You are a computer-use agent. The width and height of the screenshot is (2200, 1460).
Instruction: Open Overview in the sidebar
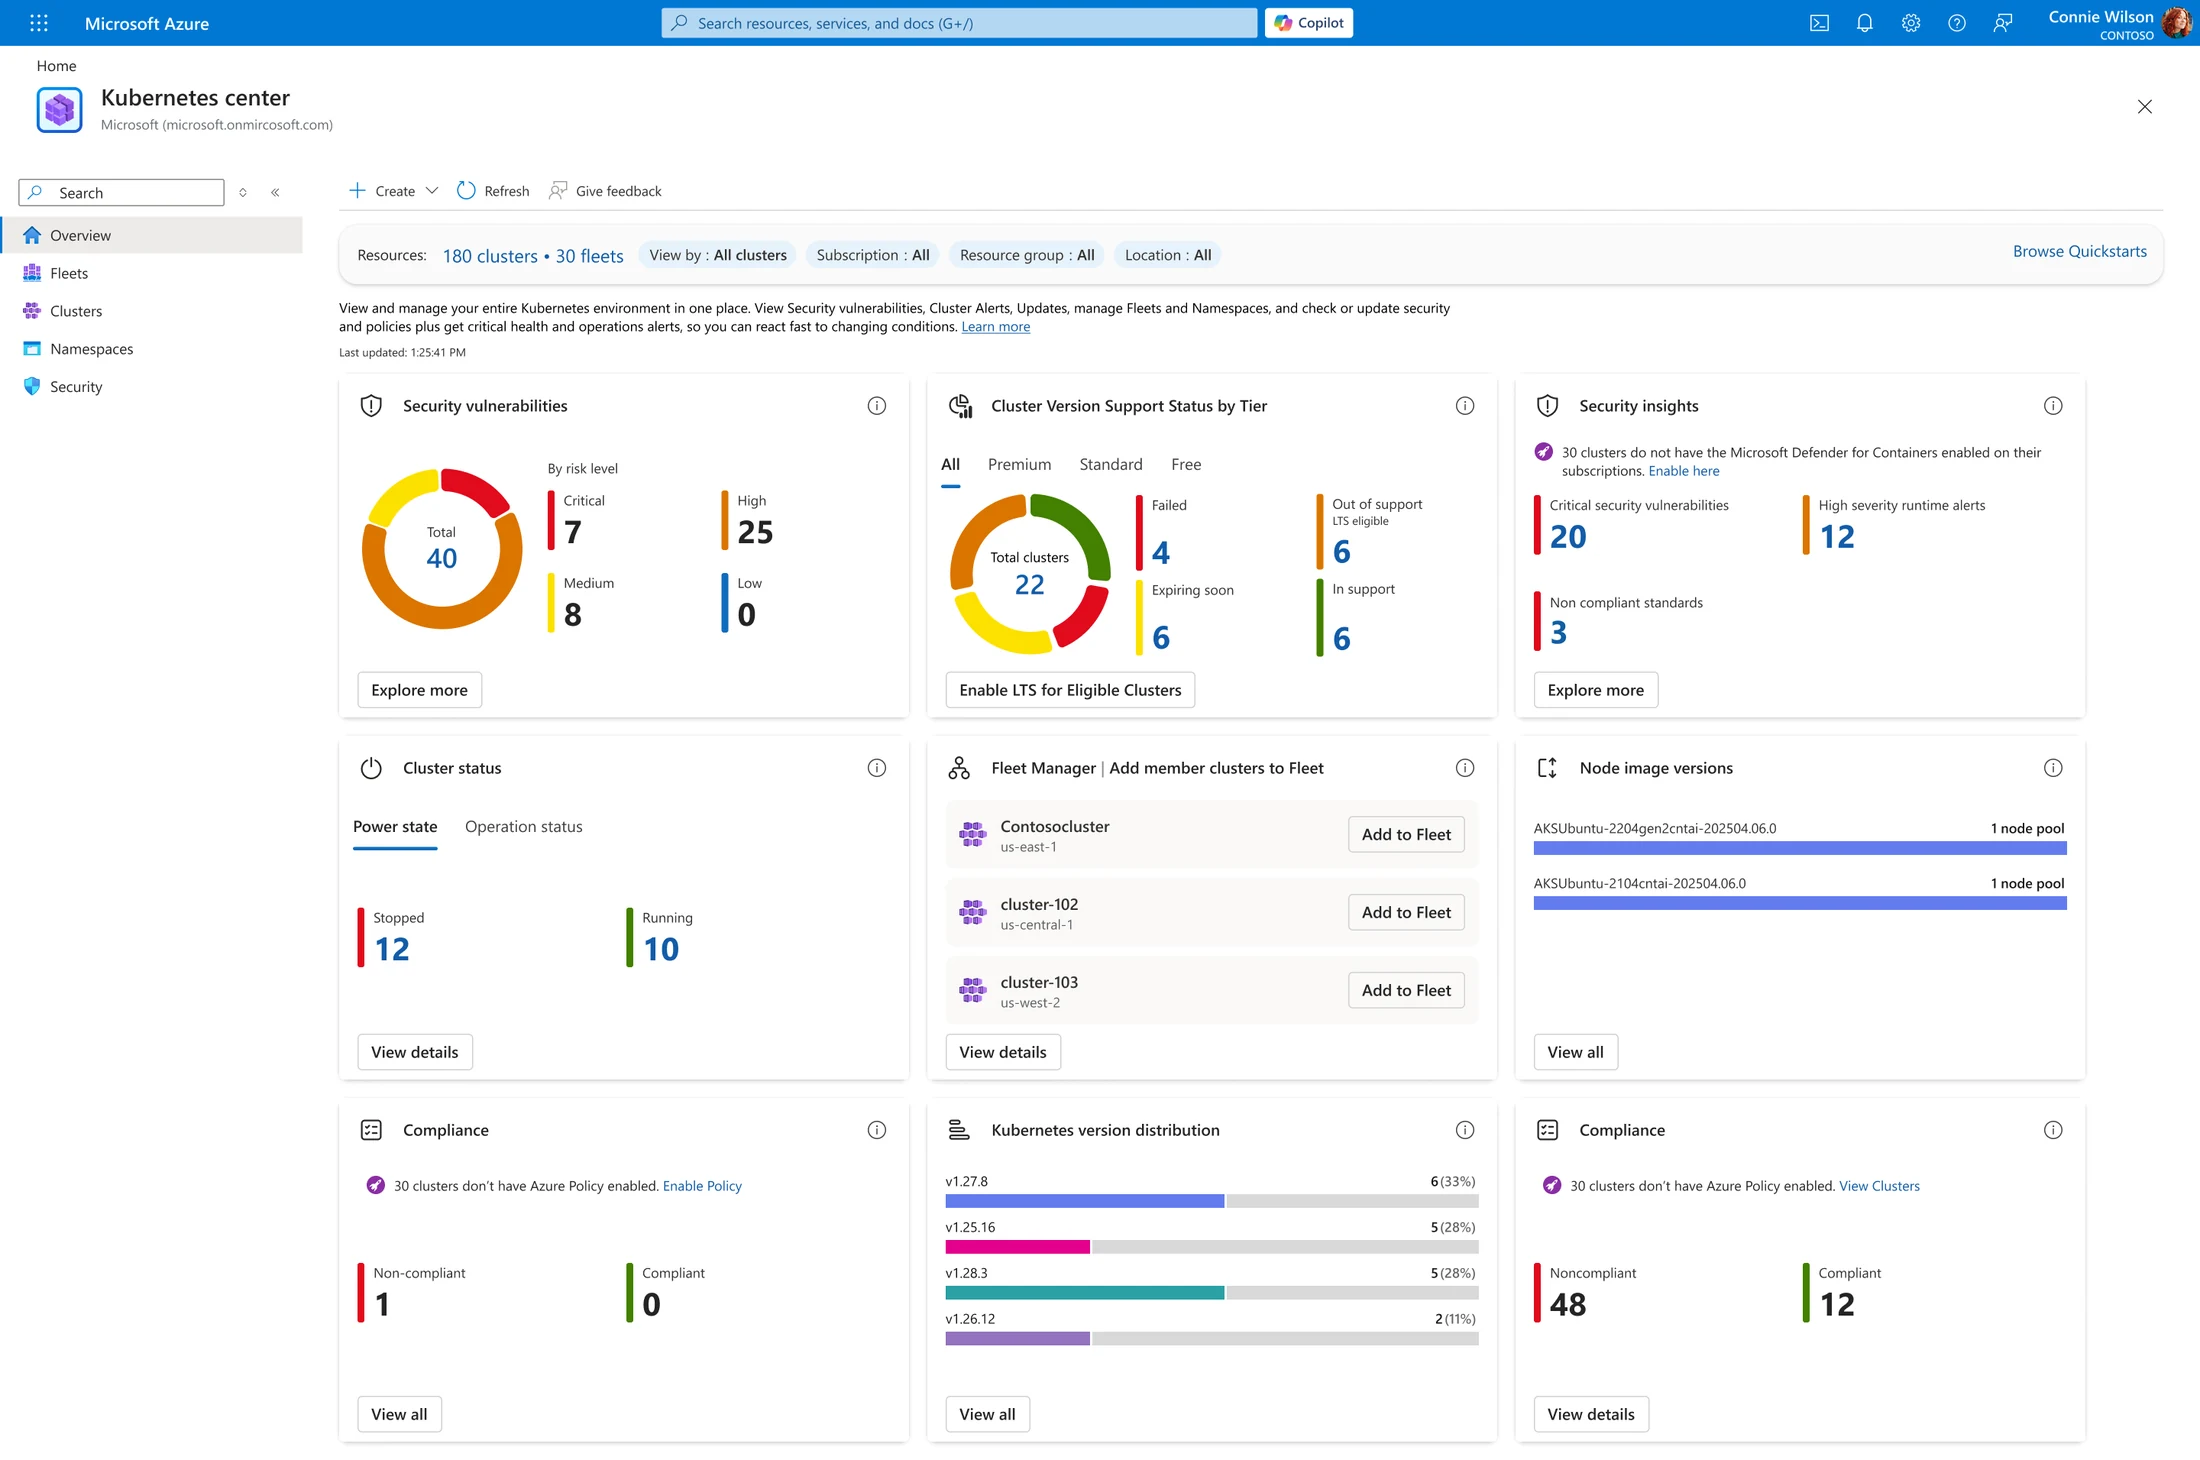(152, 235)
